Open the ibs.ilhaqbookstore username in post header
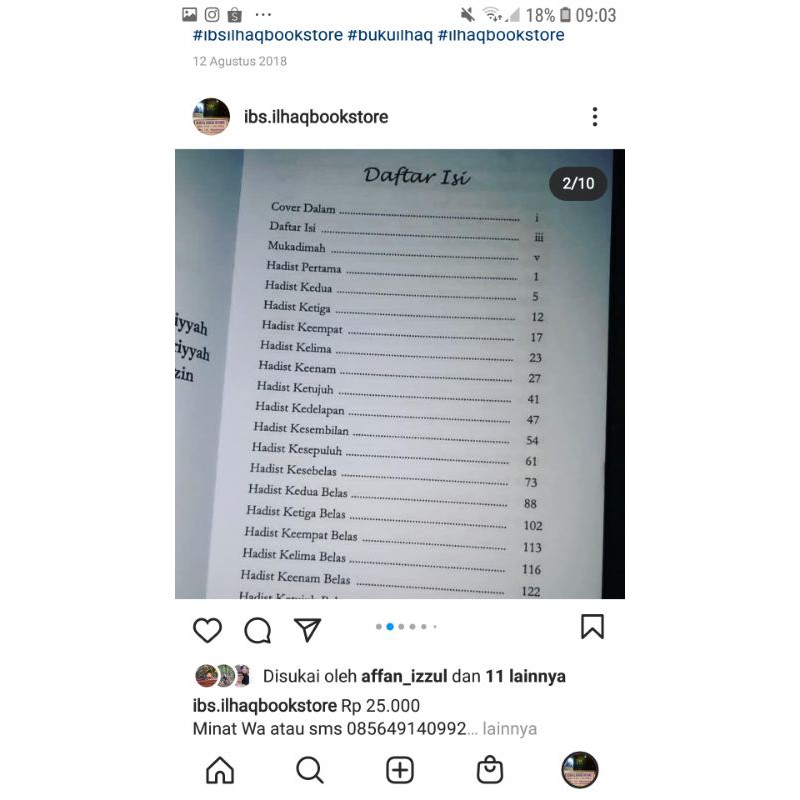 point(316,117)
